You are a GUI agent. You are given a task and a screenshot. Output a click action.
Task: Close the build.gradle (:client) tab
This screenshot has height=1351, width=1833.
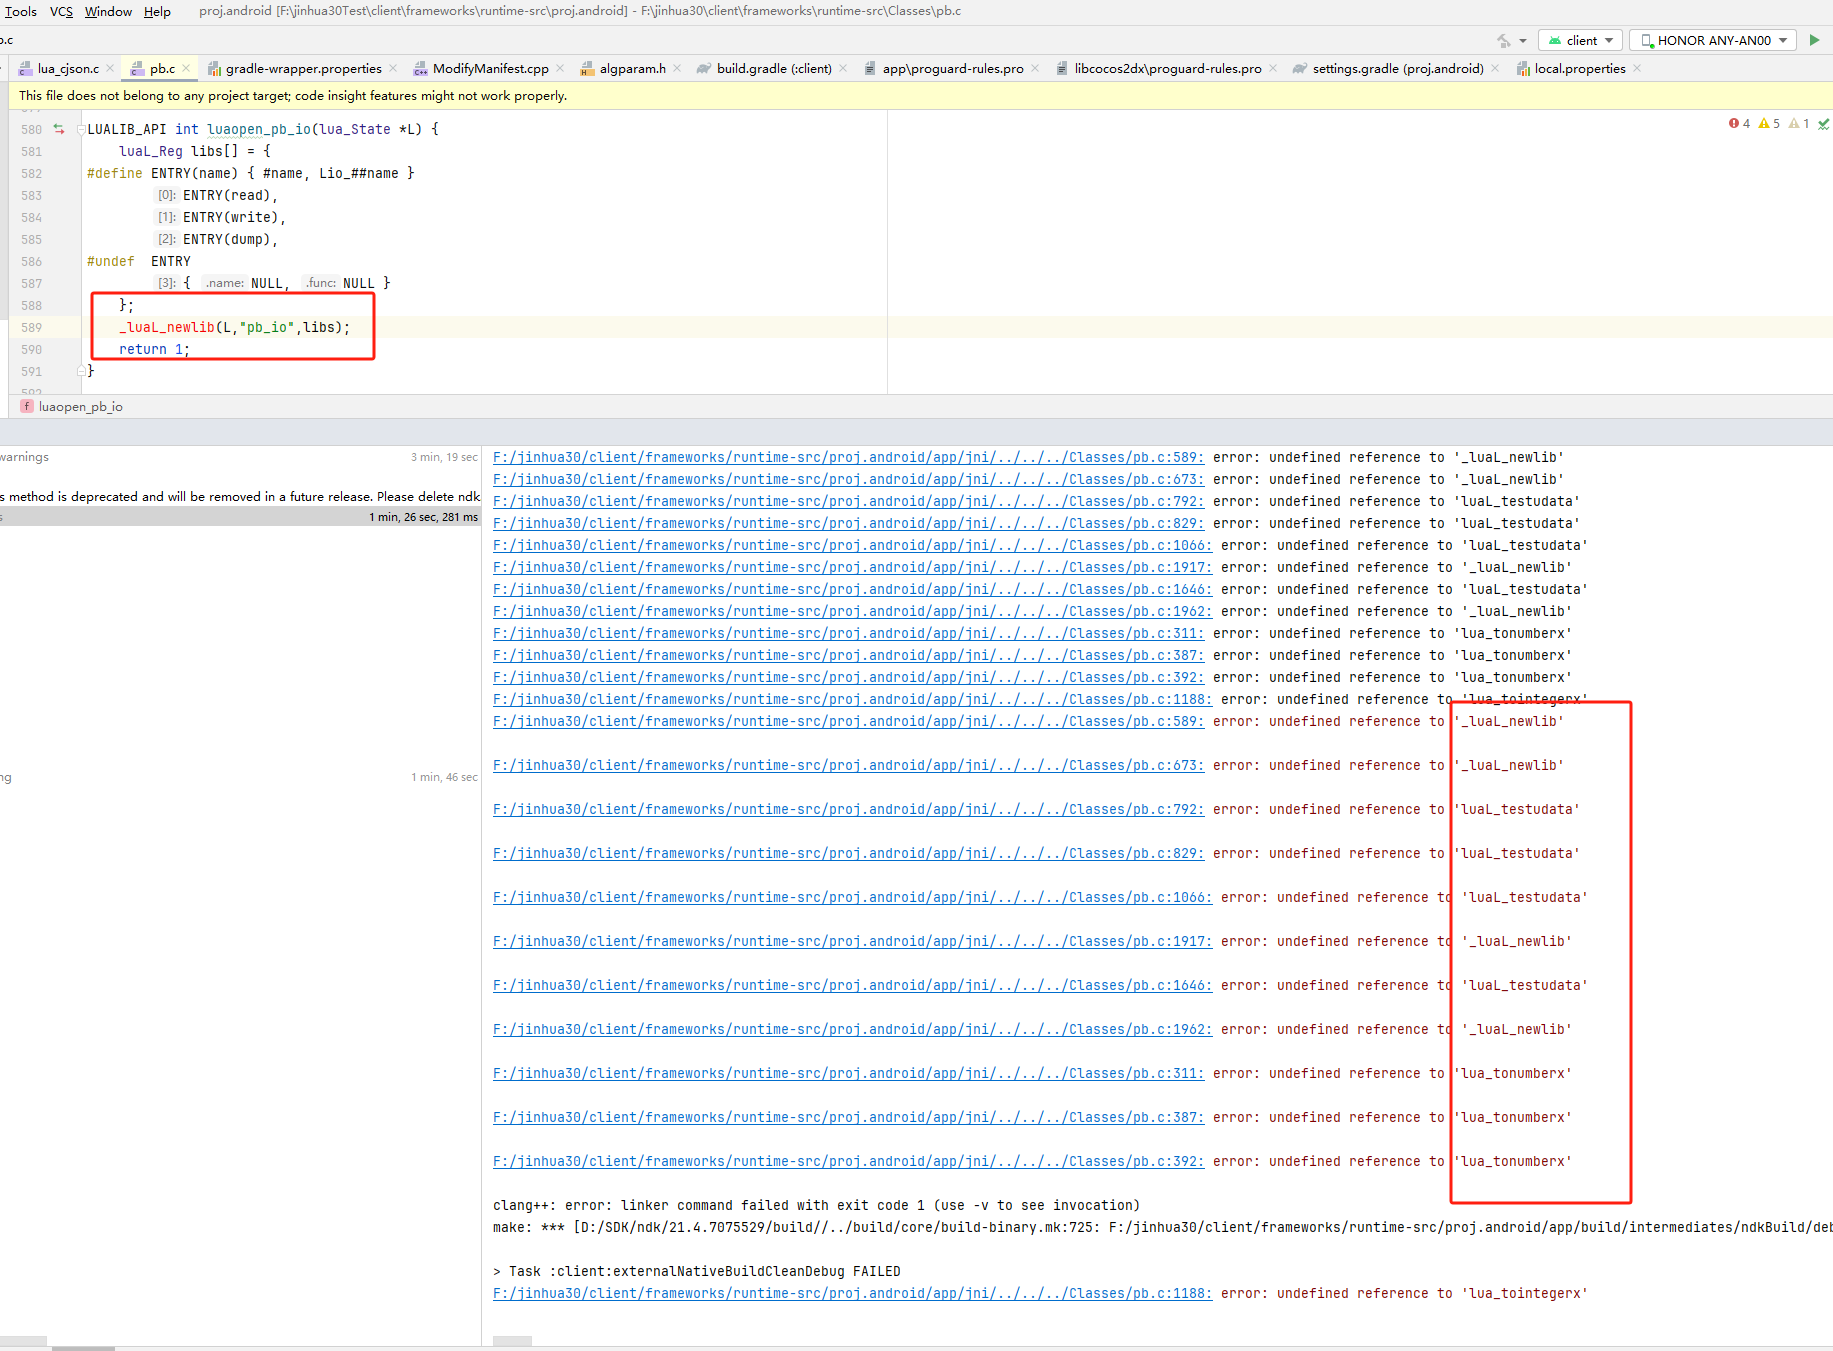pos(843,68)
